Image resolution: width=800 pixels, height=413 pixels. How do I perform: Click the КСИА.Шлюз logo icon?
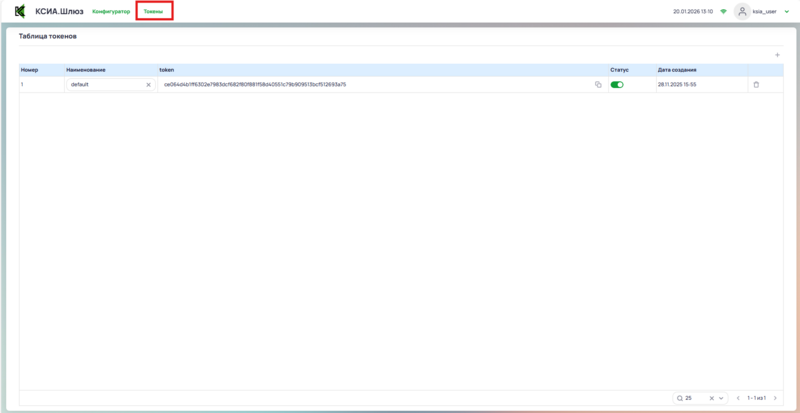pos(19,11)
